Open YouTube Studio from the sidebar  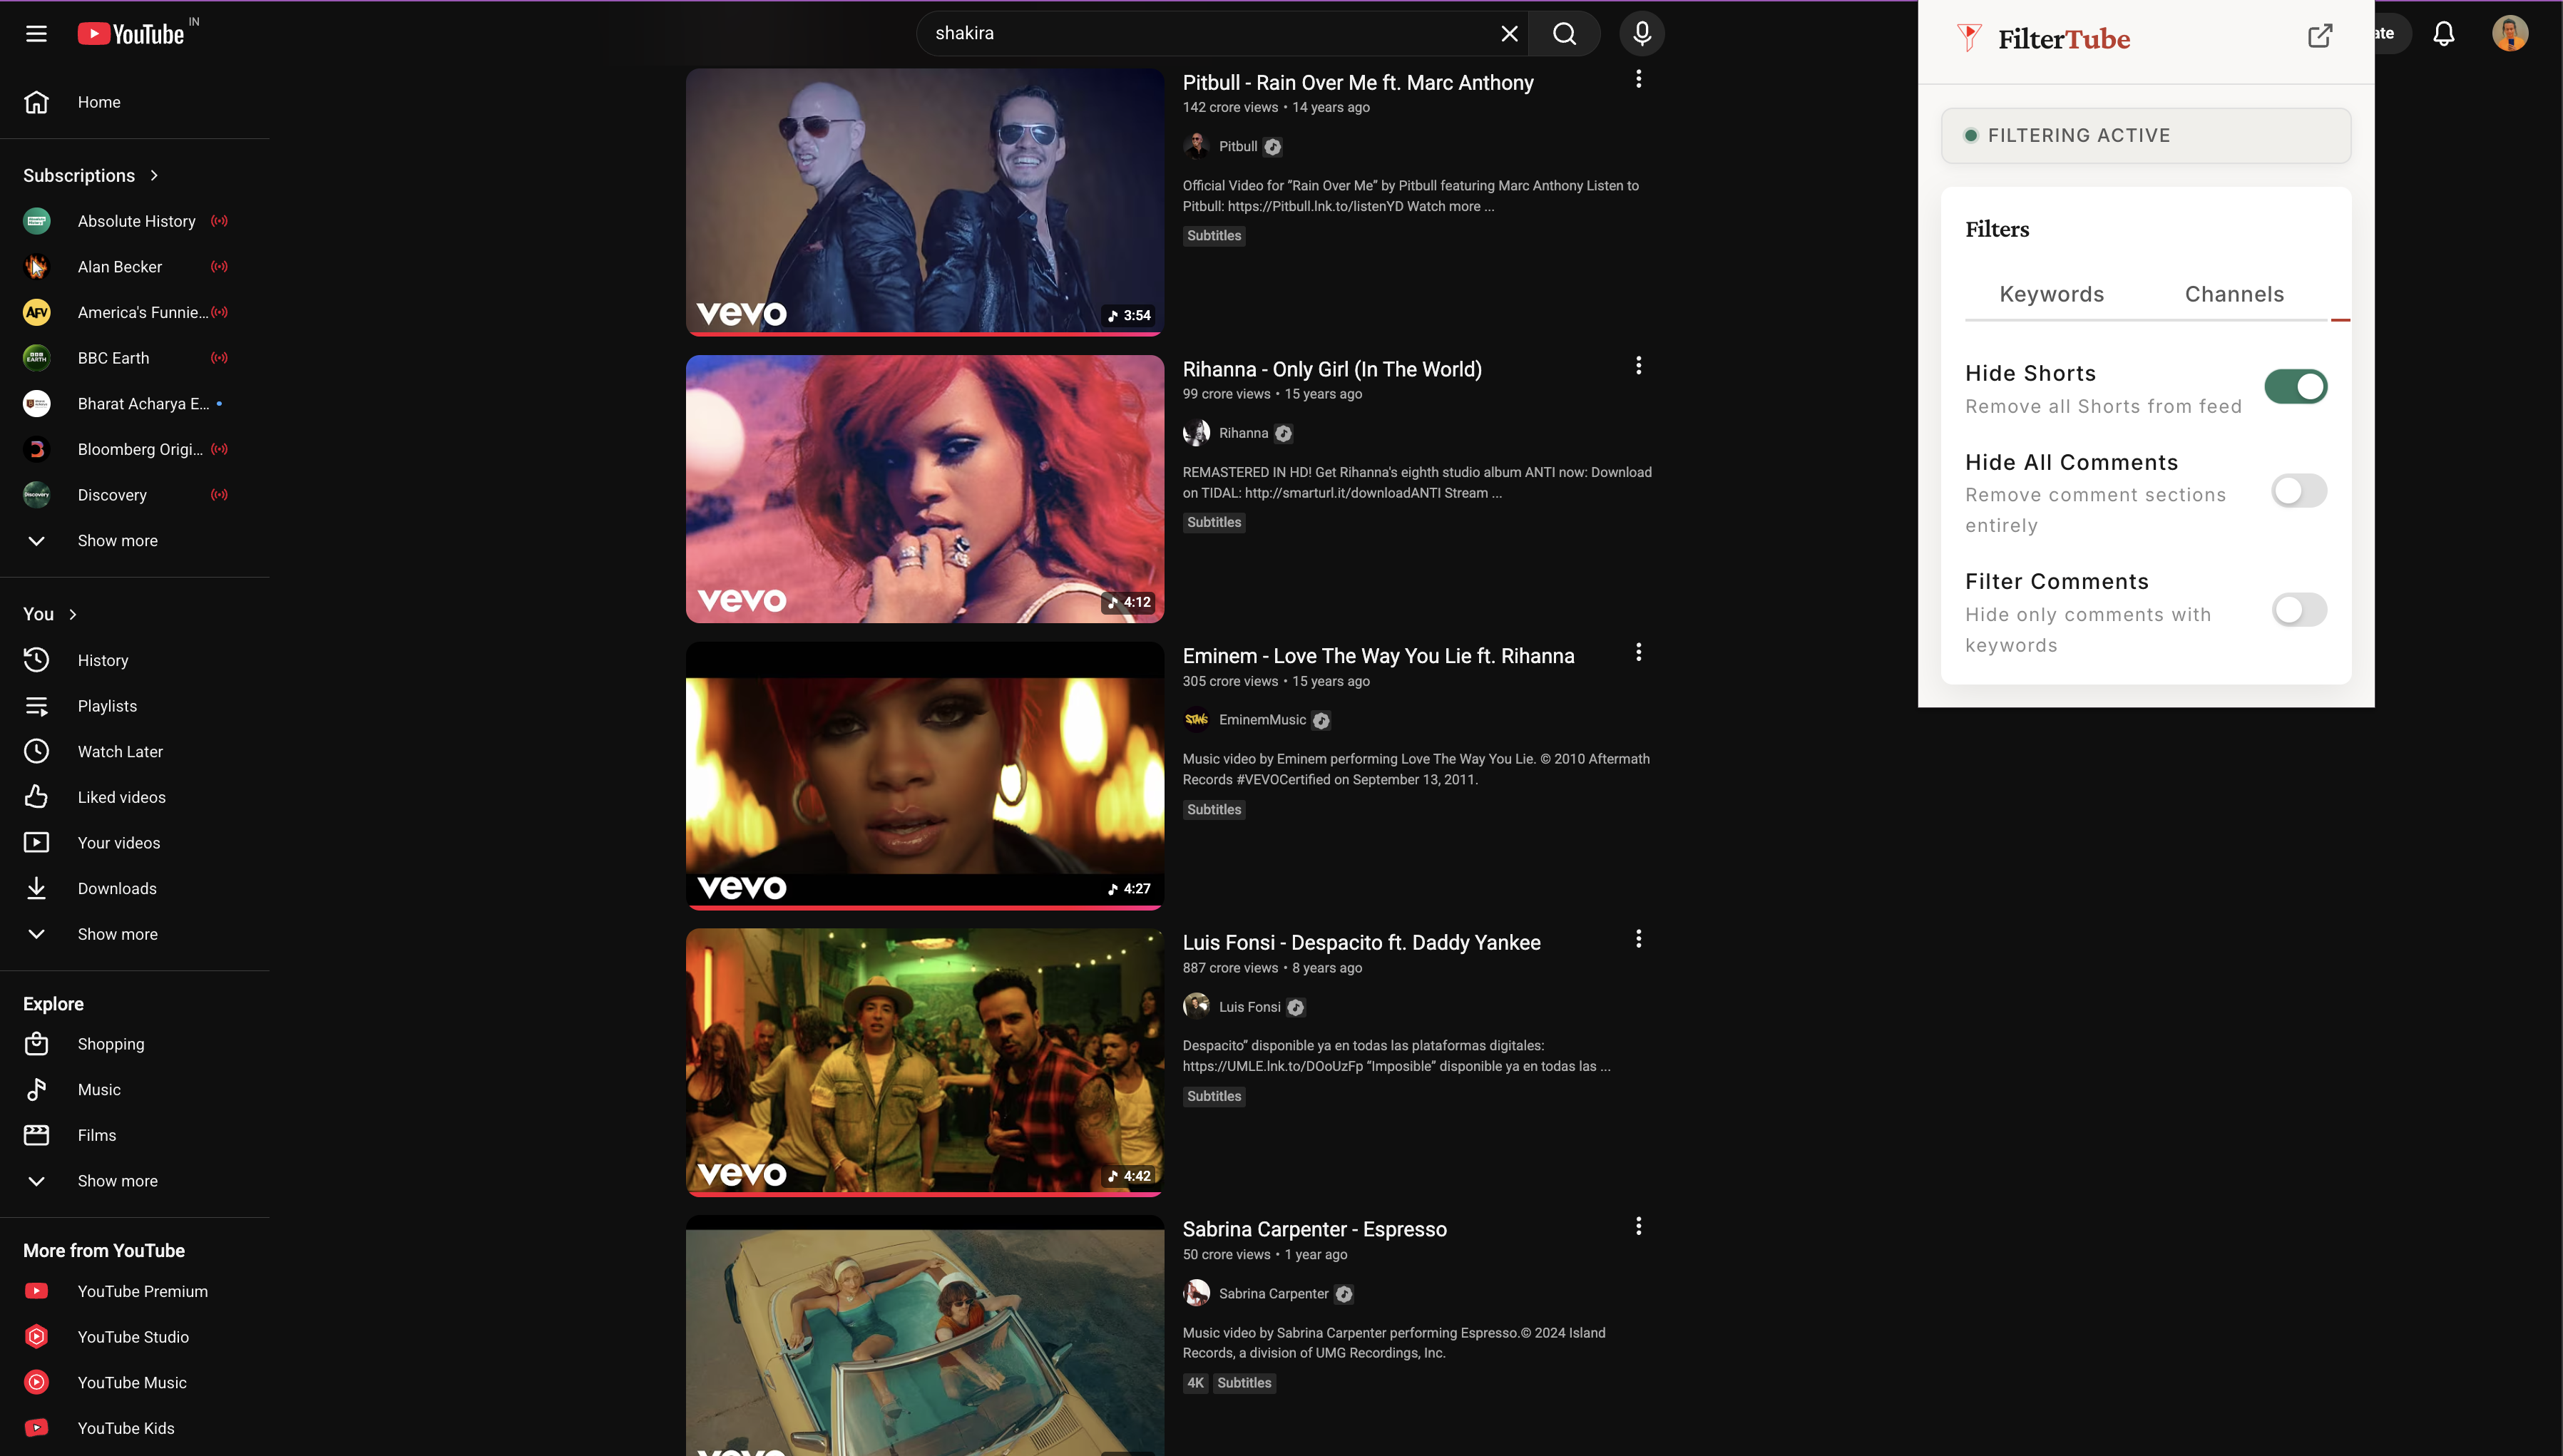point(133,1337)
